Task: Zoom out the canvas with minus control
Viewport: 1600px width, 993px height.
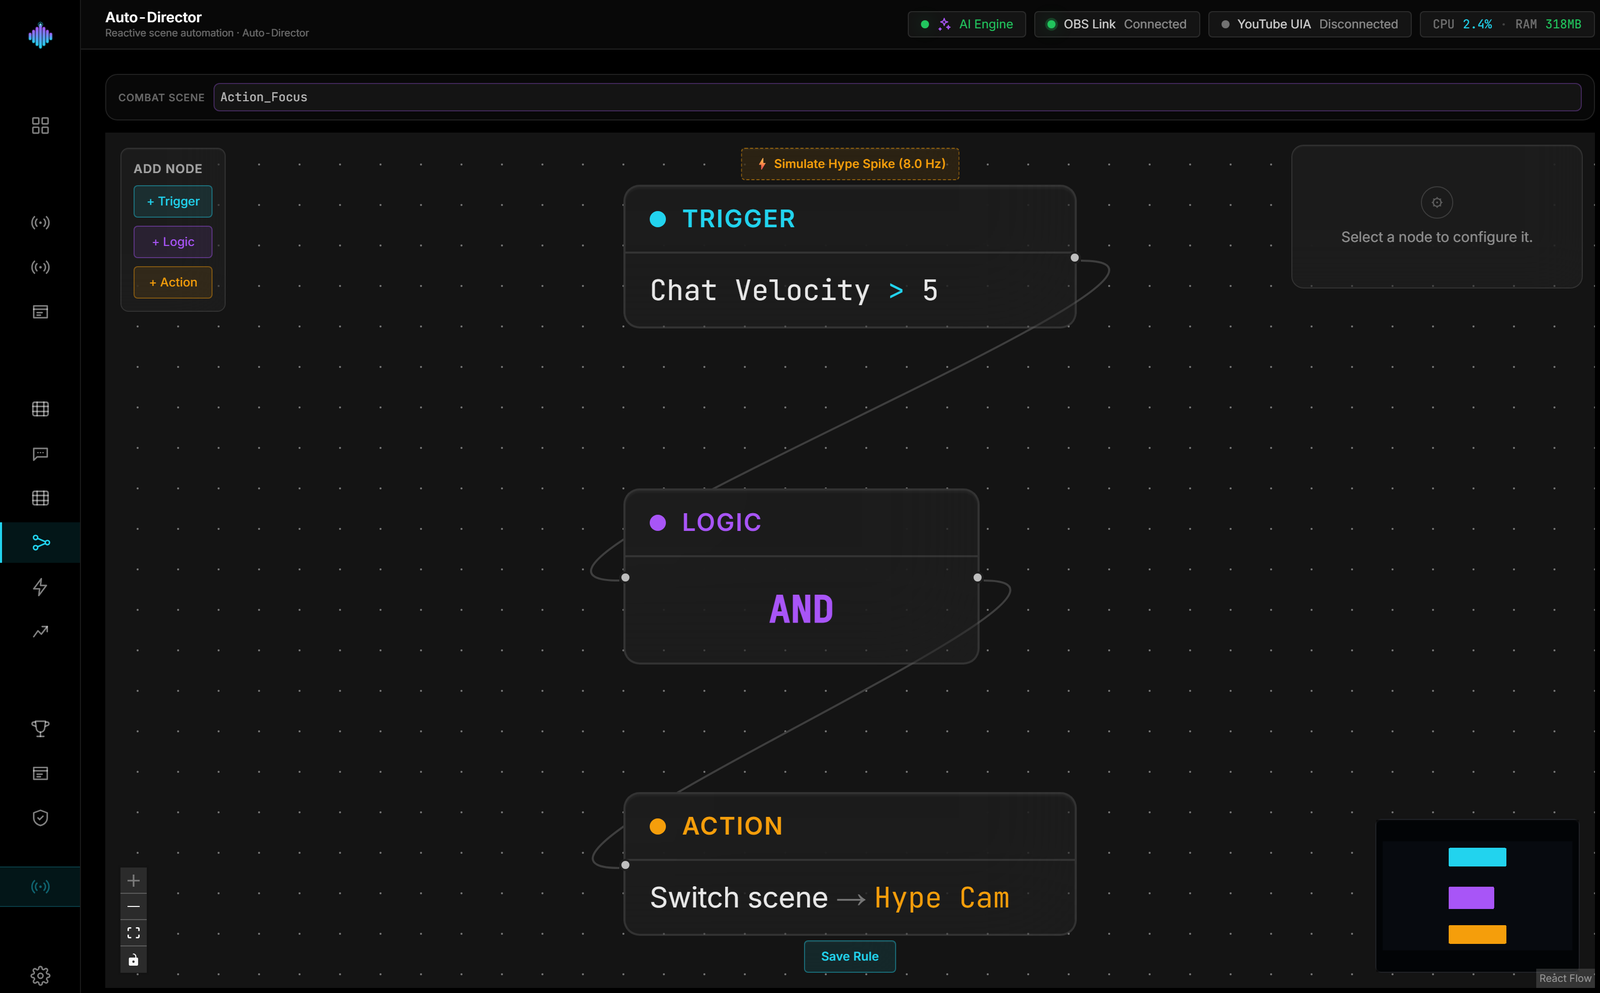Action: pos(133,907)
